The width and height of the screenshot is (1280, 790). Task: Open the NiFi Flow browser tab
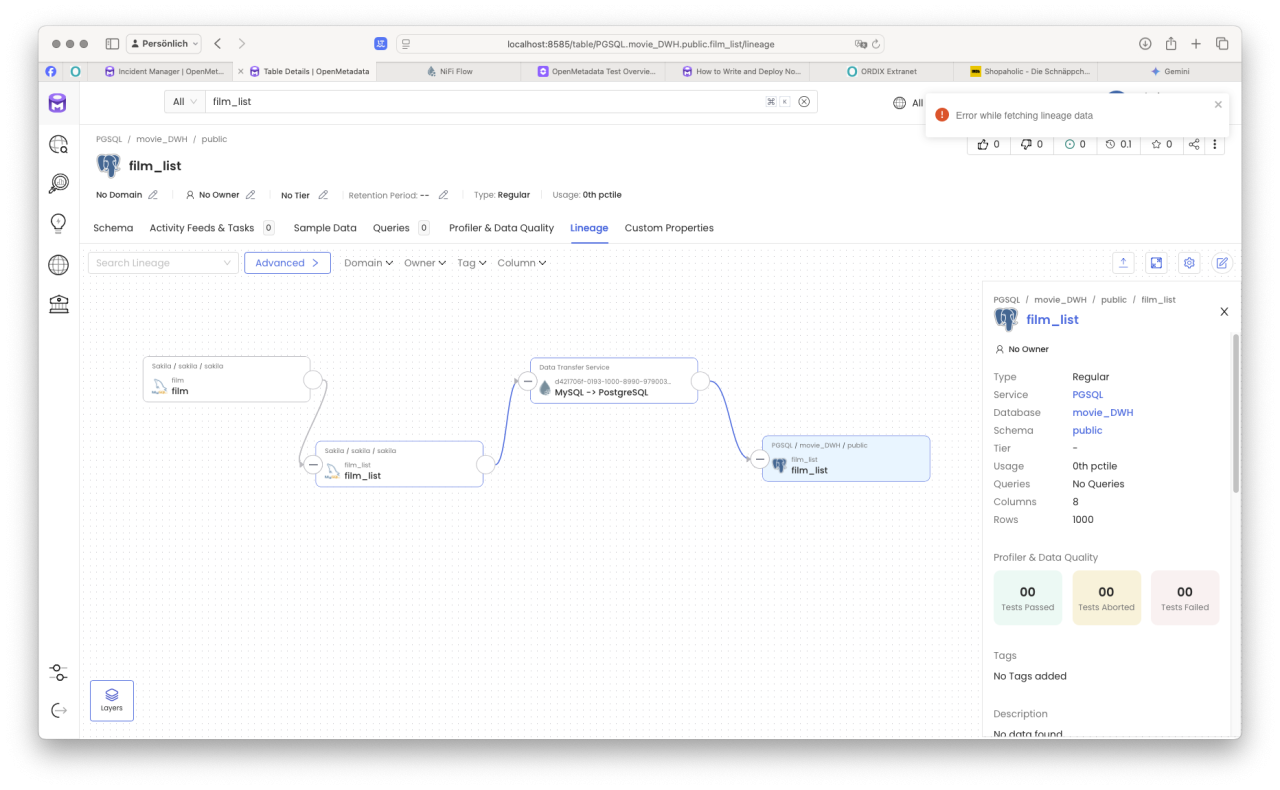[x=449, y=72]
